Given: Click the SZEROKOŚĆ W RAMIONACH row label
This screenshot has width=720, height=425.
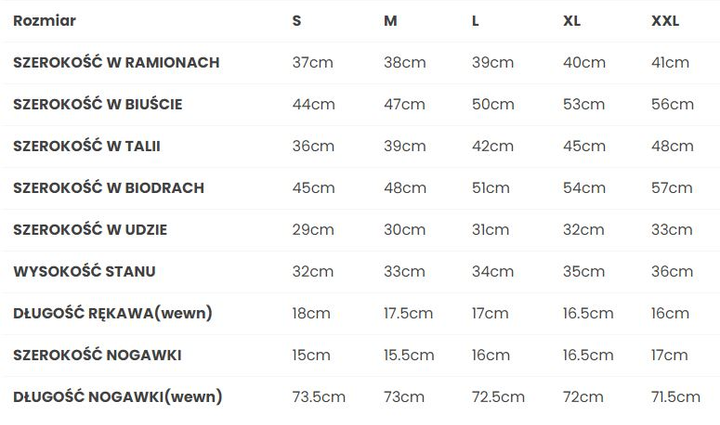Looking at the screenshot, I should click(116, 62).
